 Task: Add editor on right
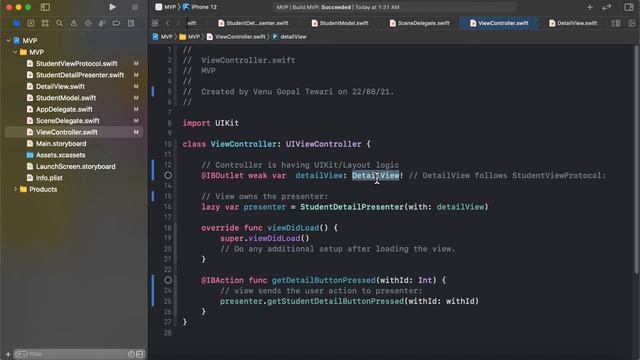[x=631, y=23]
